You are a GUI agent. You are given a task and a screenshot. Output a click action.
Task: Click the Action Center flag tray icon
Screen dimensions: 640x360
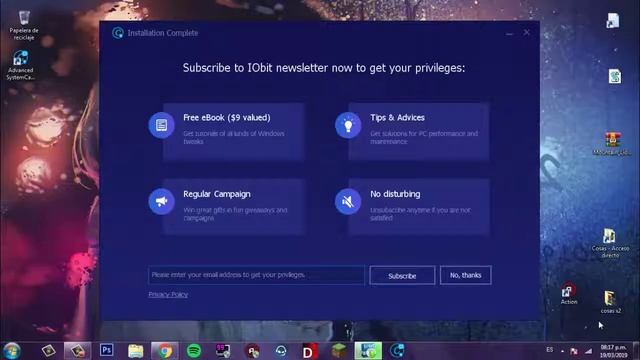point(574,351)
